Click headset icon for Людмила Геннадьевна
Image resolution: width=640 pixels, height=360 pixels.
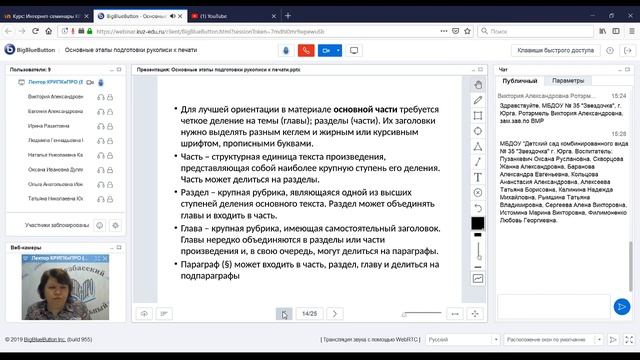coord(101,141)
